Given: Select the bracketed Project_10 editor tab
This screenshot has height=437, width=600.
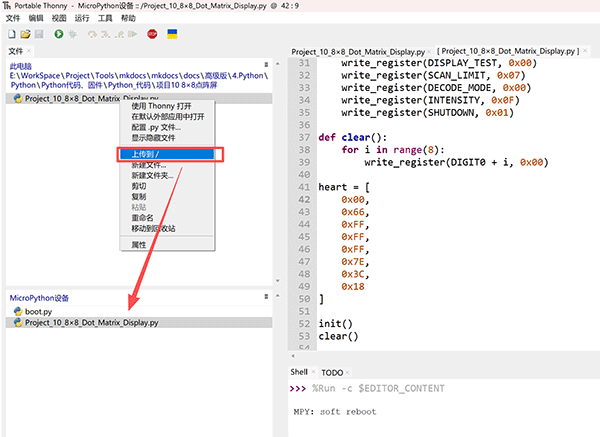Looking at the screenshot, I should tap(510, 51).
